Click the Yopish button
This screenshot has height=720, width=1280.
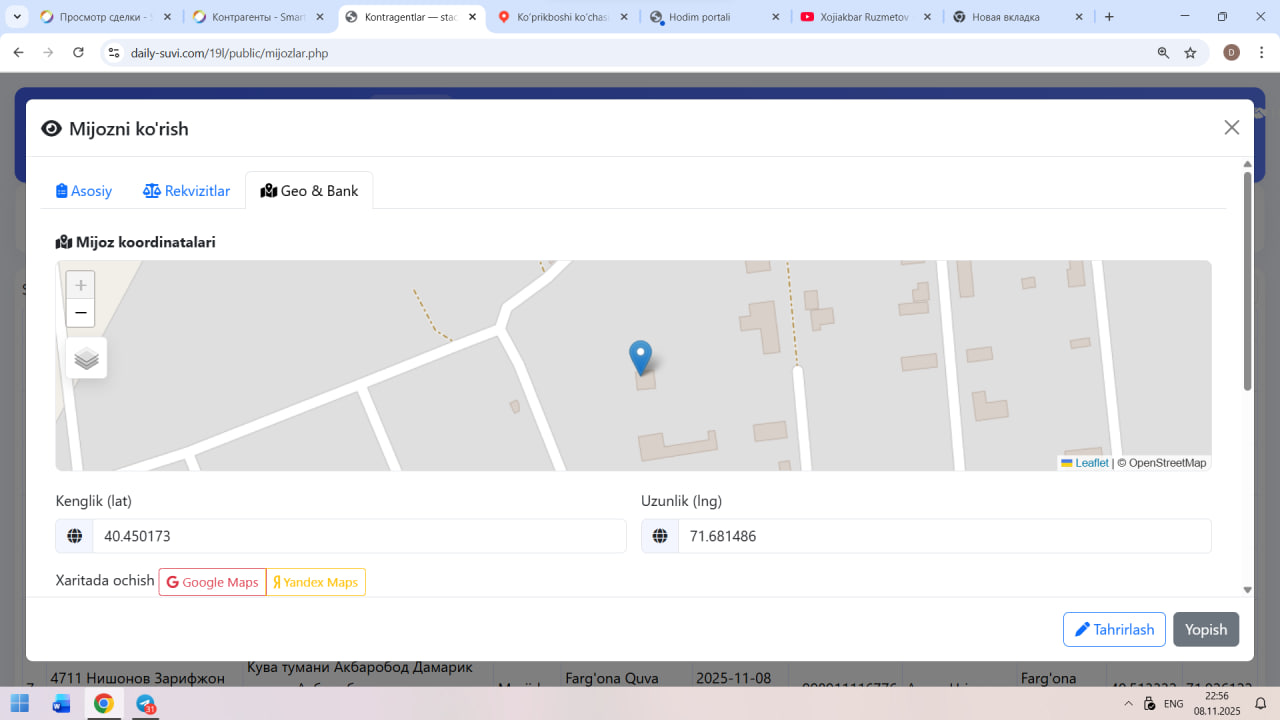1206,630
